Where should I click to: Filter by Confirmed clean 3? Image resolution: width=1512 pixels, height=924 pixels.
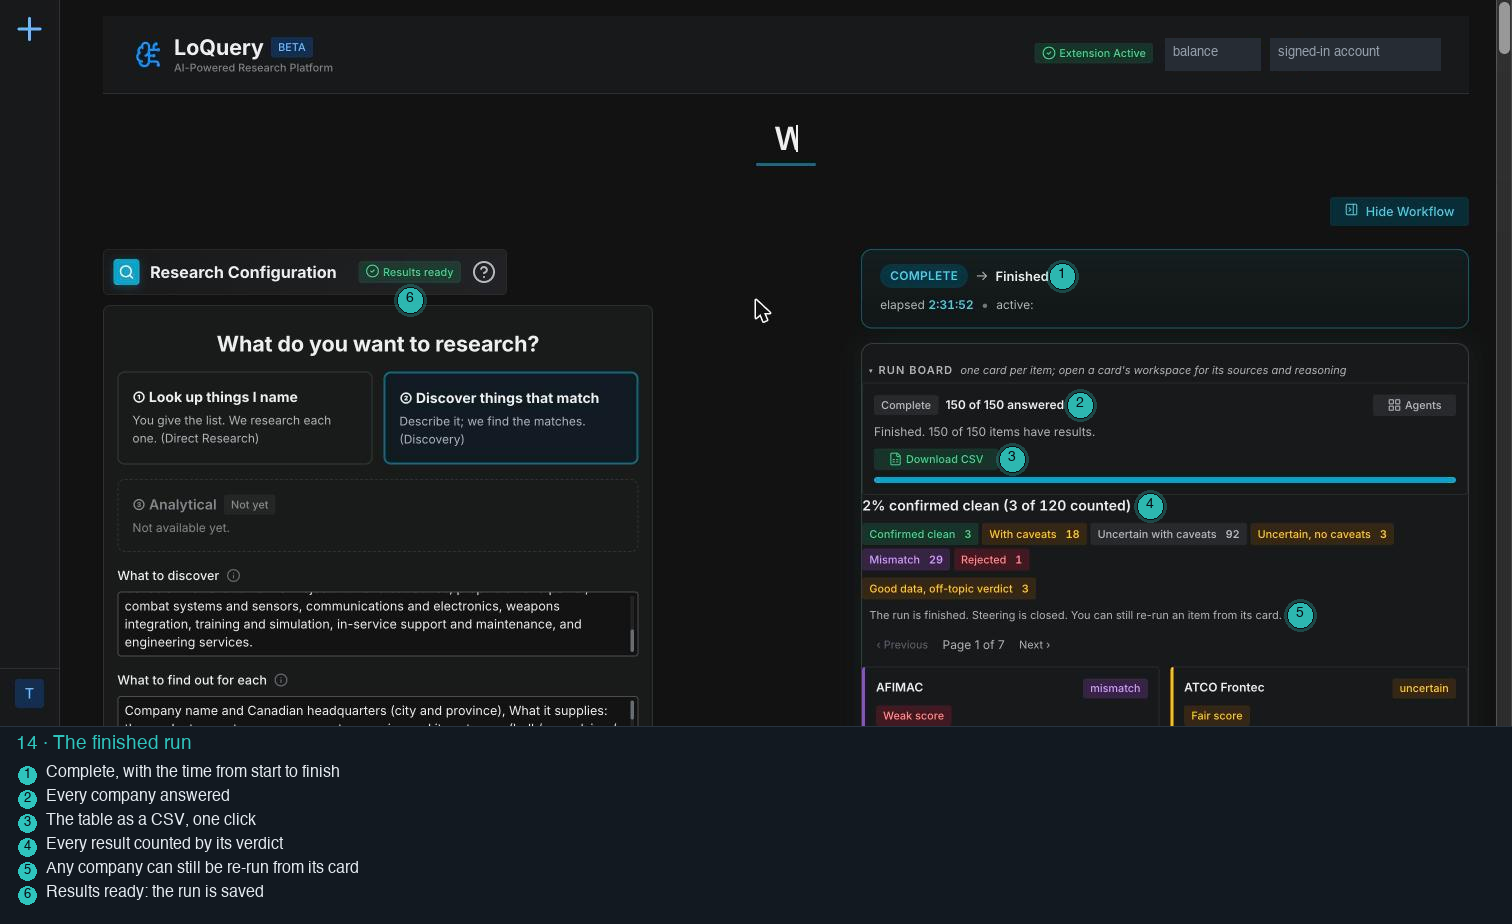(x=920, y=534)
